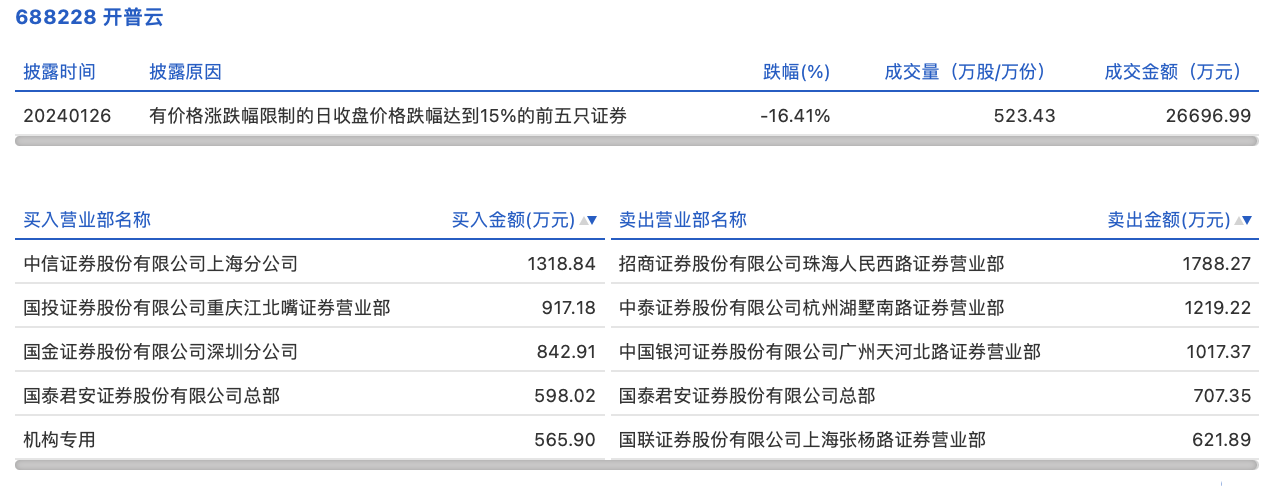Click the scrollbar below the buyer table
Viewport: 1274px width, 486px height.
click(308, 465)
